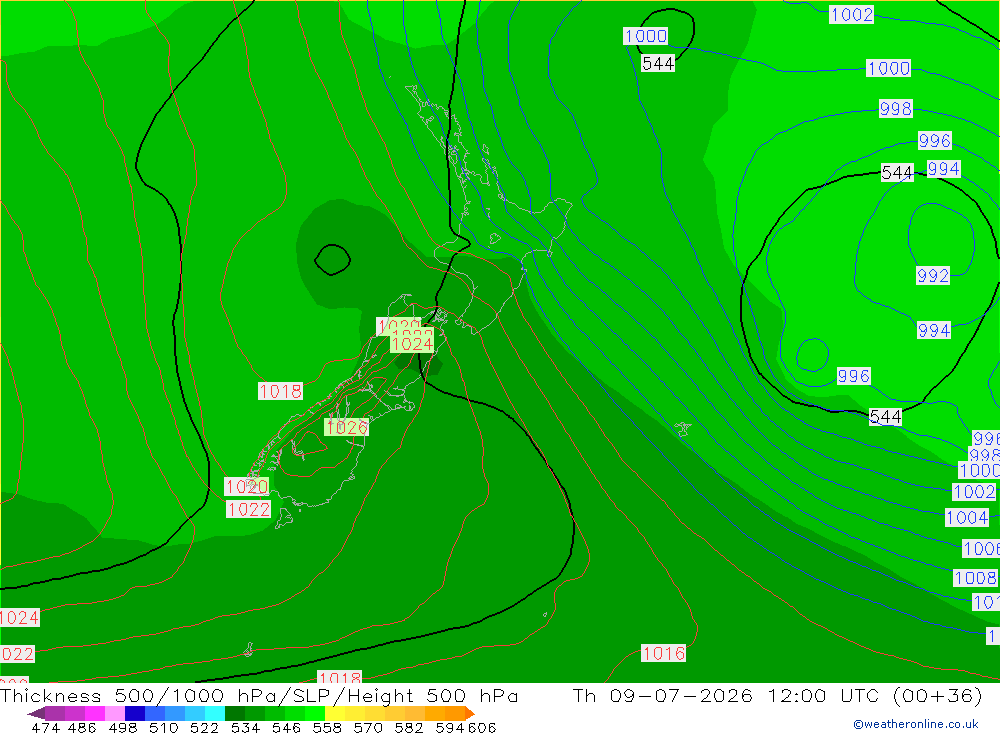Click the blue 1008 isobar label

point(975,578)
